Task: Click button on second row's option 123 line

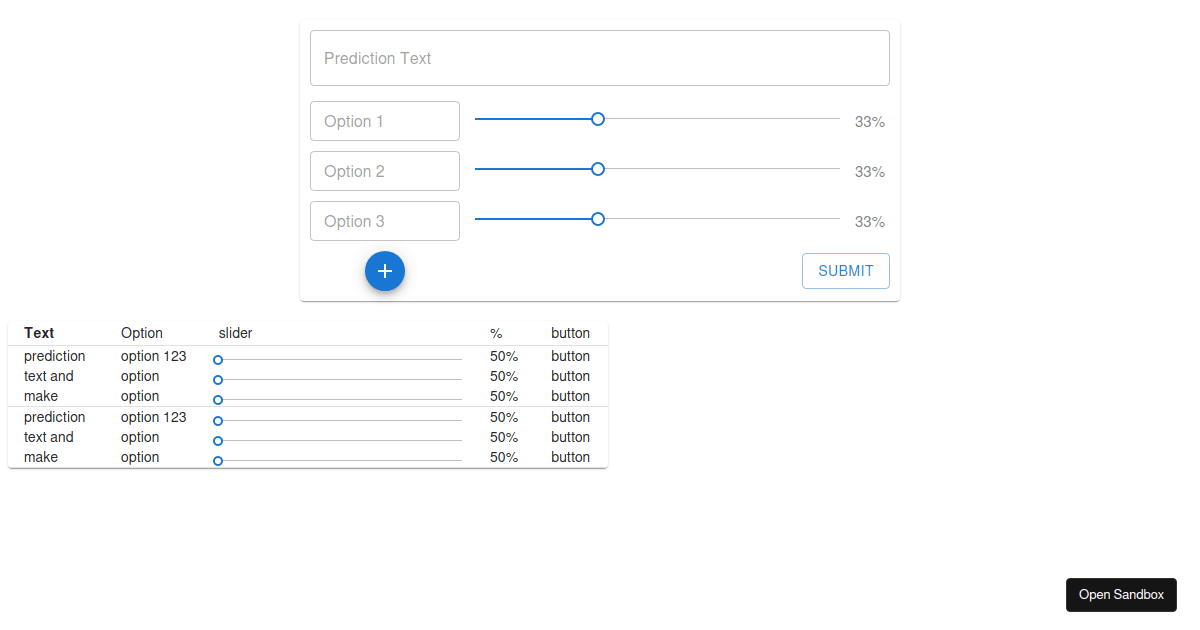Action: tap(570, 417)
